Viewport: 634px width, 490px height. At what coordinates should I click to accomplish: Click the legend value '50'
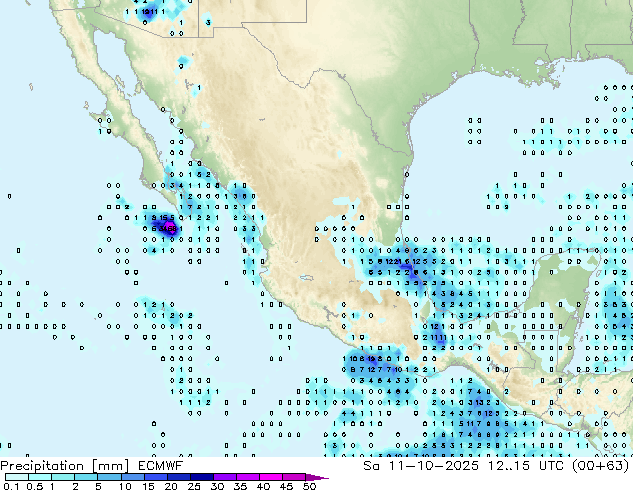pos(309,486)
